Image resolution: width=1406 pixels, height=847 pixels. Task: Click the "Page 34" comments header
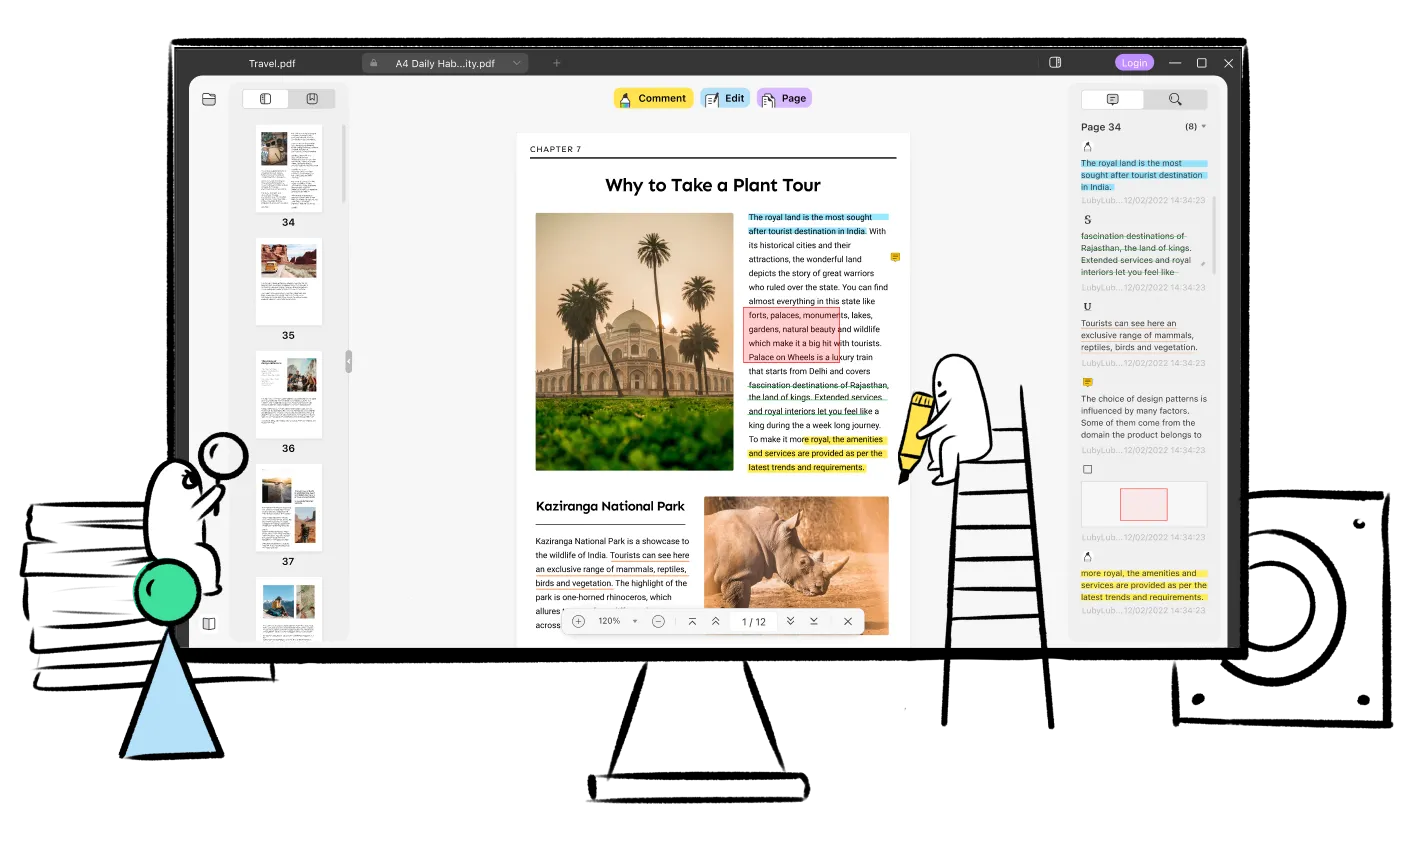coord(1101,127)
